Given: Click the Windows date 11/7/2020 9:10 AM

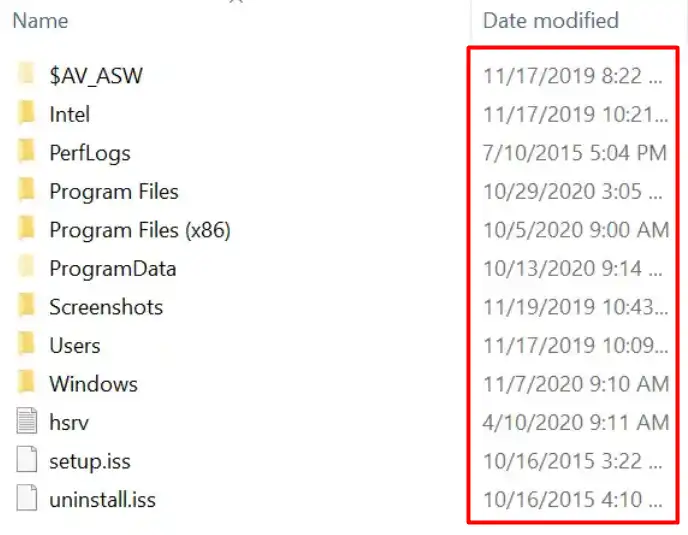Looking at the screenshot, I should pyautogui.click(x=575, y=384).
